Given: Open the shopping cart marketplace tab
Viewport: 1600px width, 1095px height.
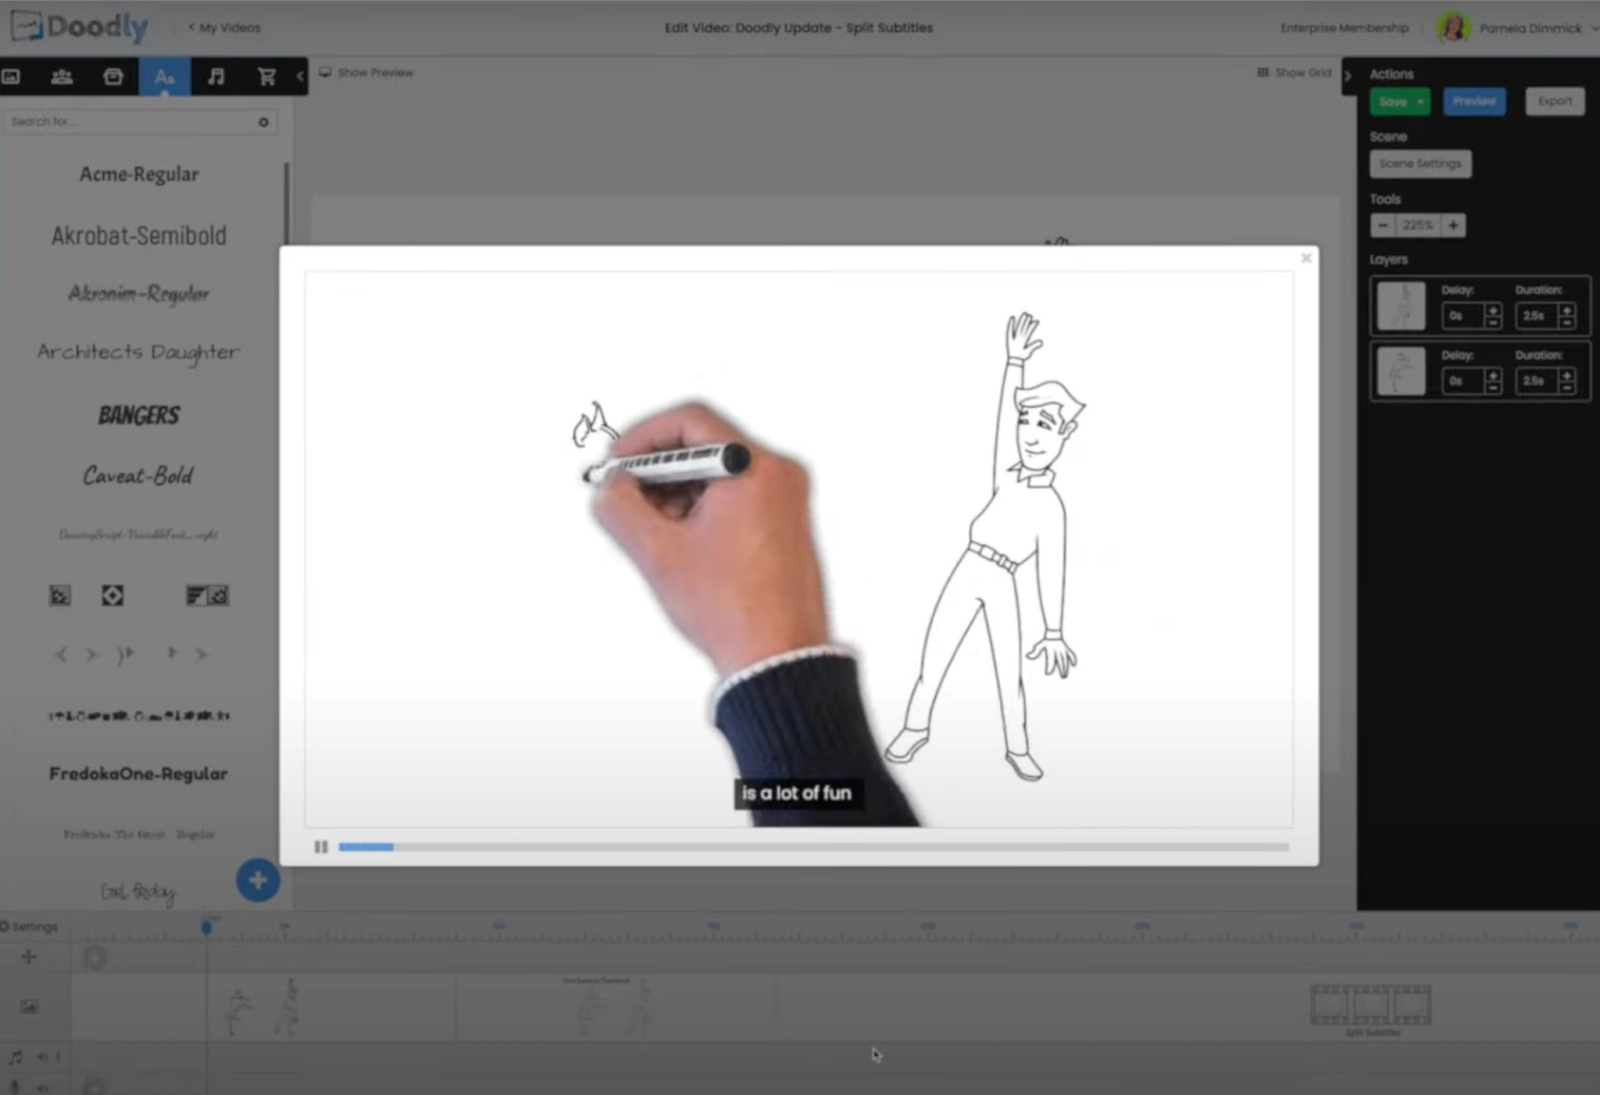Looking at the screenshot, I should click(267, 76).
